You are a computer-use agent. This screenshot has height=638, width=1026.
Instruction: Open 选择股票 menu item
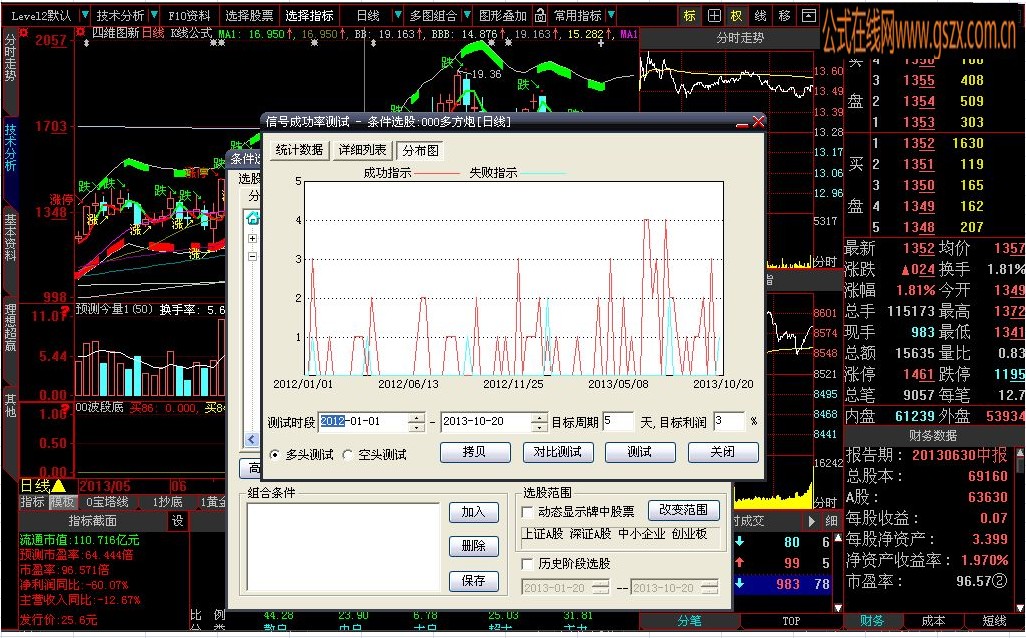coord(249,16)
